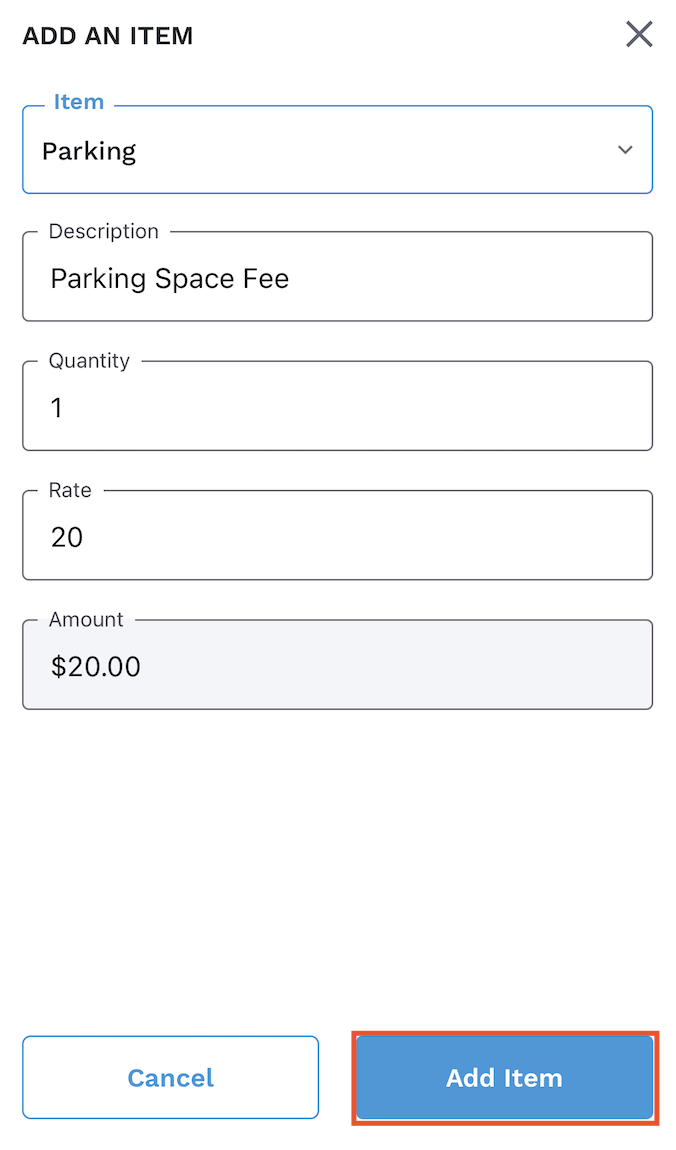Click the $20.00 amount value
Viewport: 676px width, 1150px height.
tap(96, 666)
